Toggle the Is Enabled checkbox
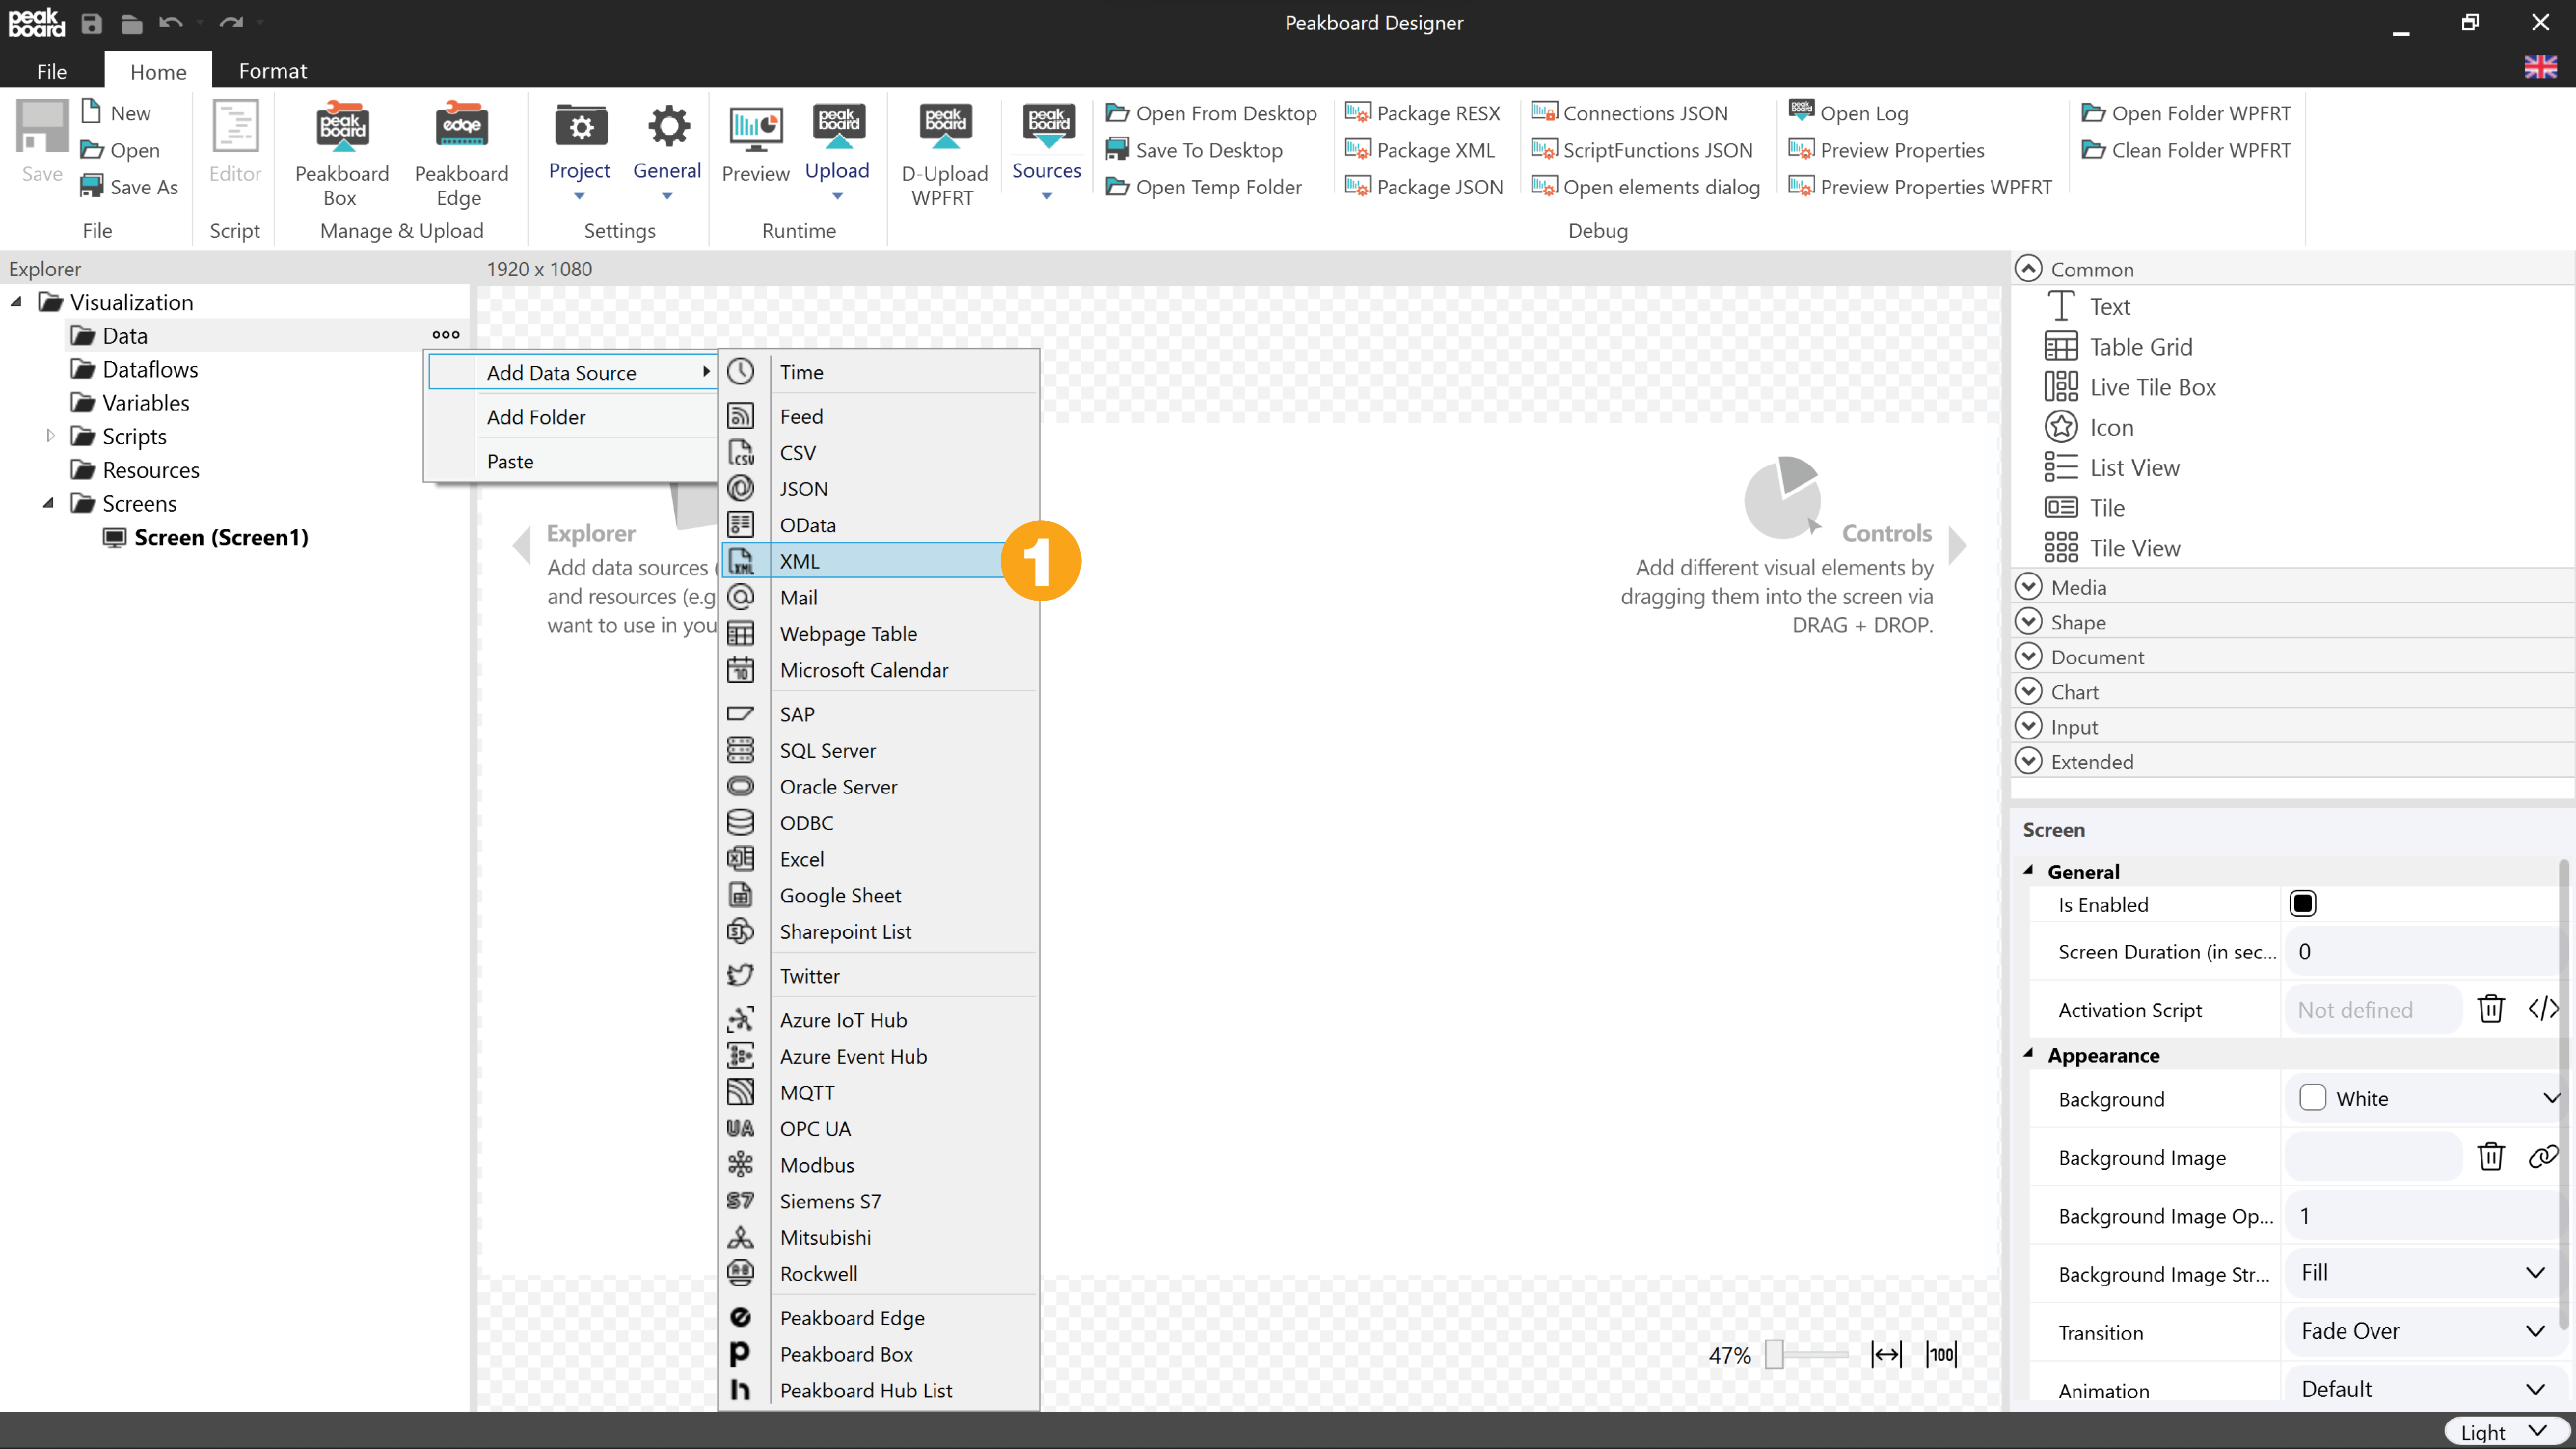The height and width of the screenshot is (1449, 2576). 2302,904
